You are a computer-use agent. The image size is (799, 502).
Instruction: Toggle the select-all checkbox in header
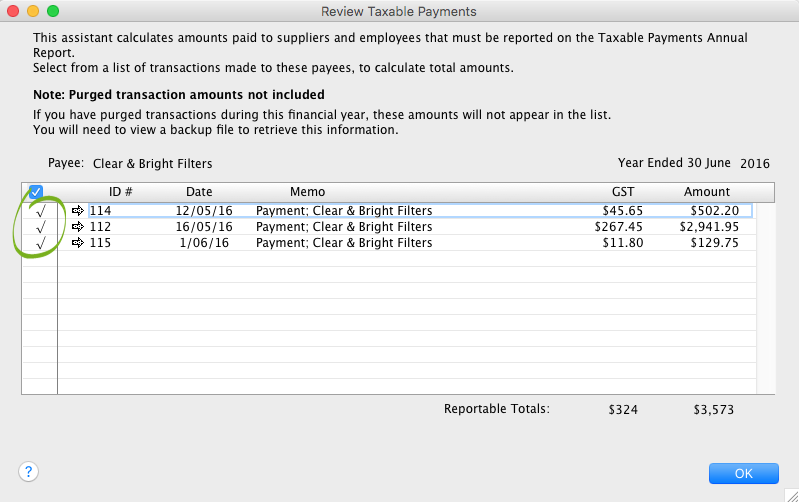36,192
